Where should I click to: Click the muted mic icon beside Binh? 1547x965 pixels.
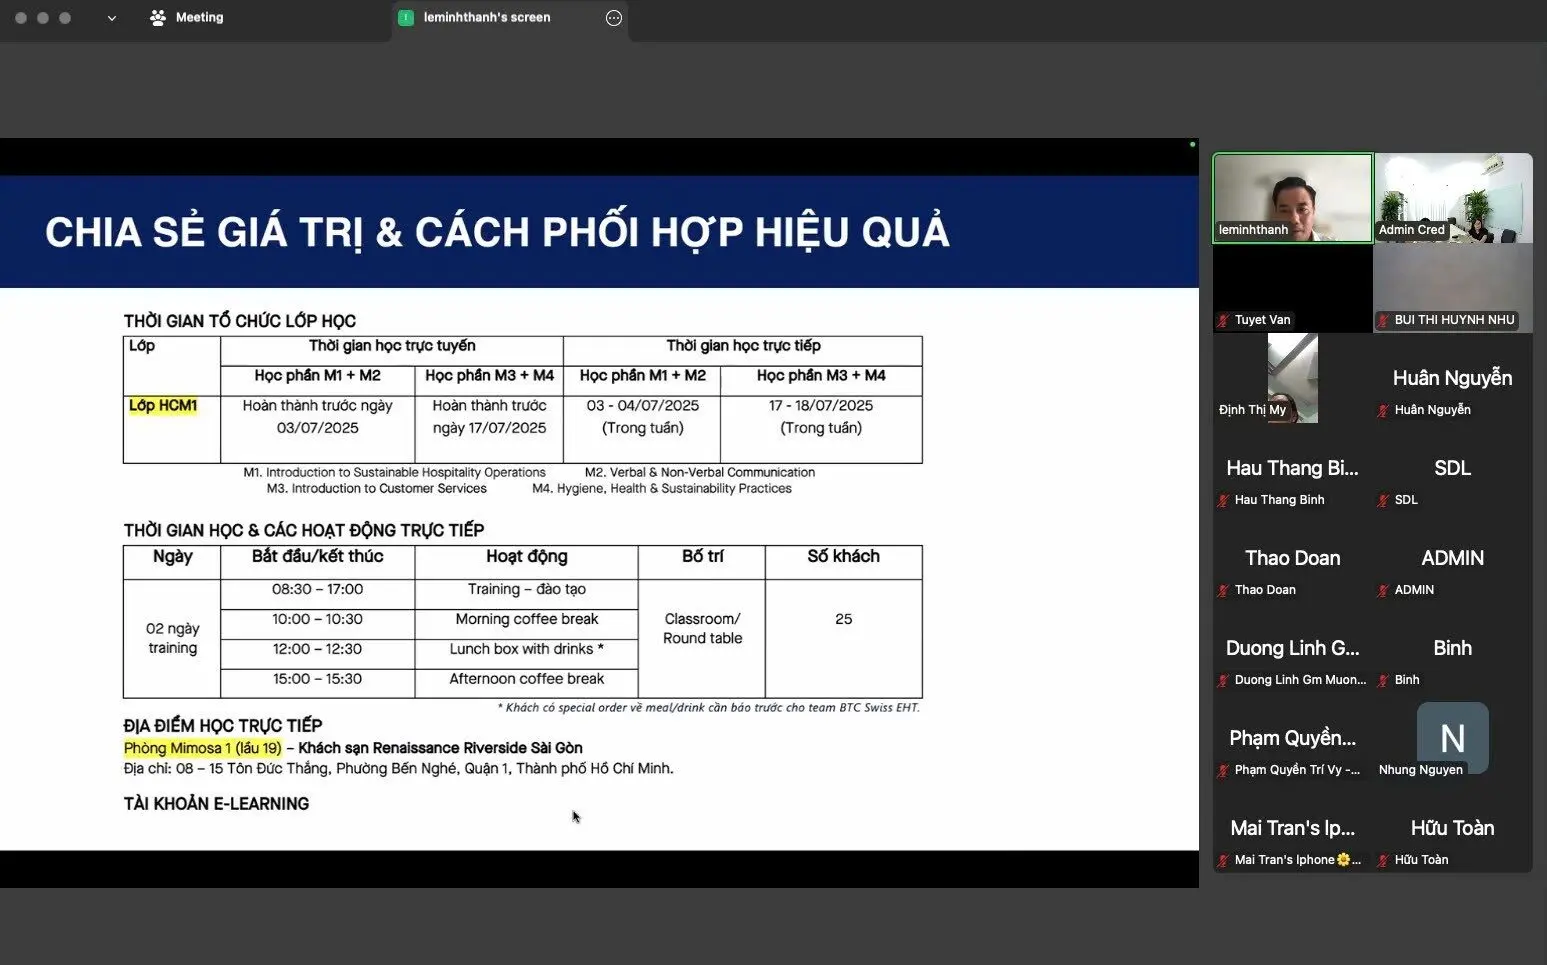point(1383,681)
